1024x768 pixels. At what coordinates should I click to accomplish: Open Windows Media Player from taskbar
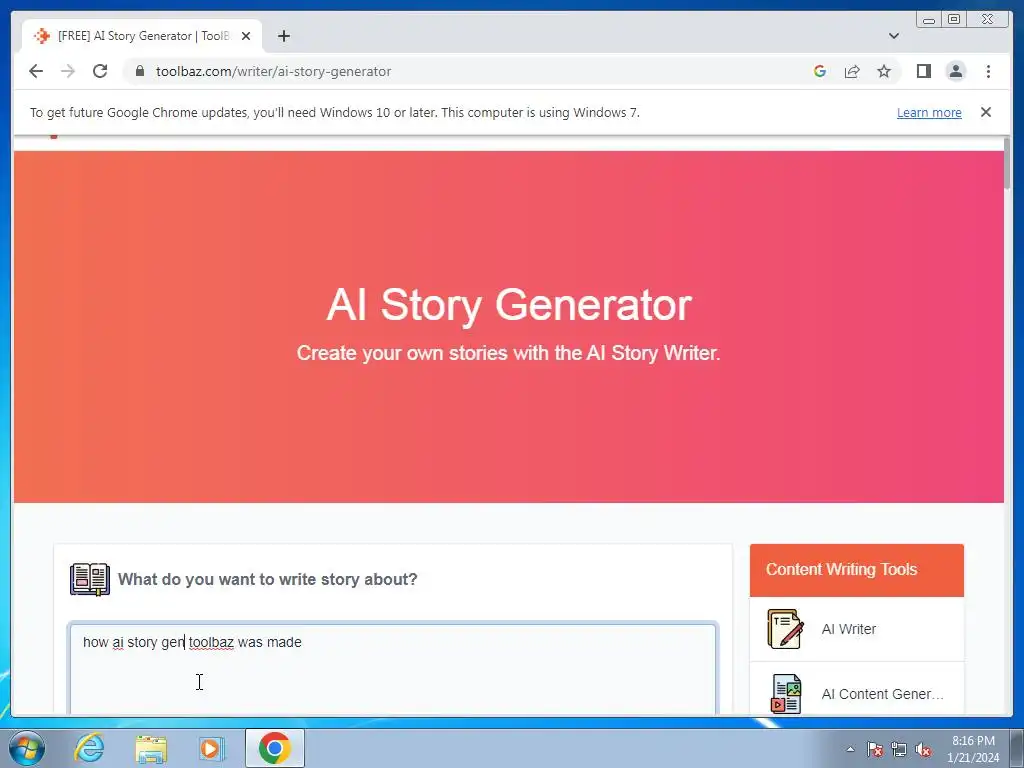(212, 748)
